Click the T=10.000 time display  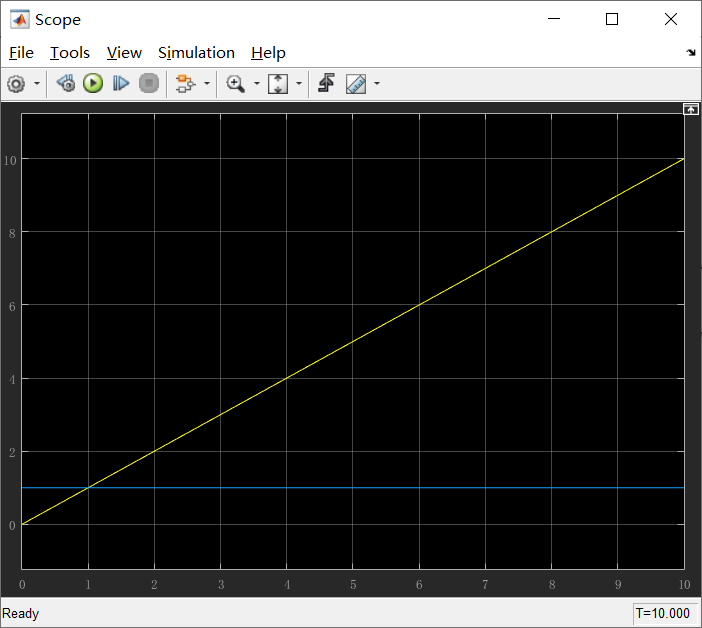coord(663,613)
